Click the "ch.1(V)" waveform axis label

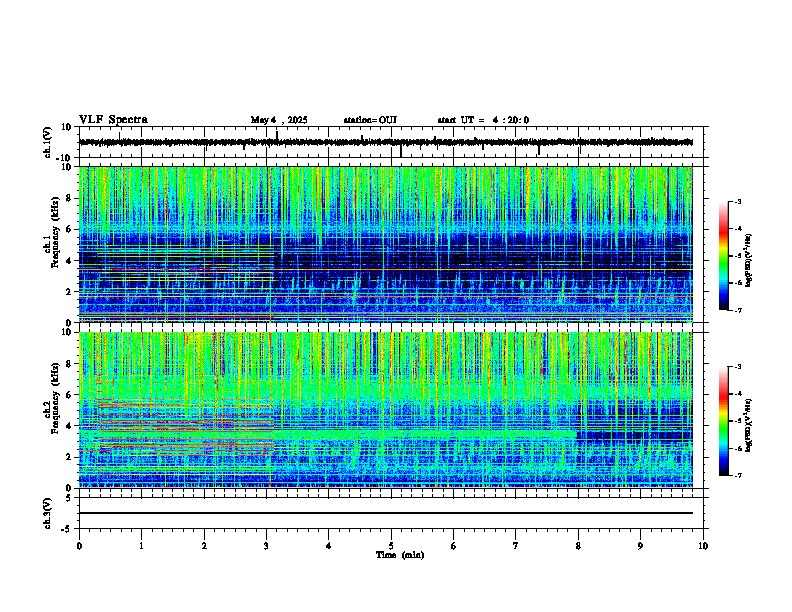click(x=48, y=142)
